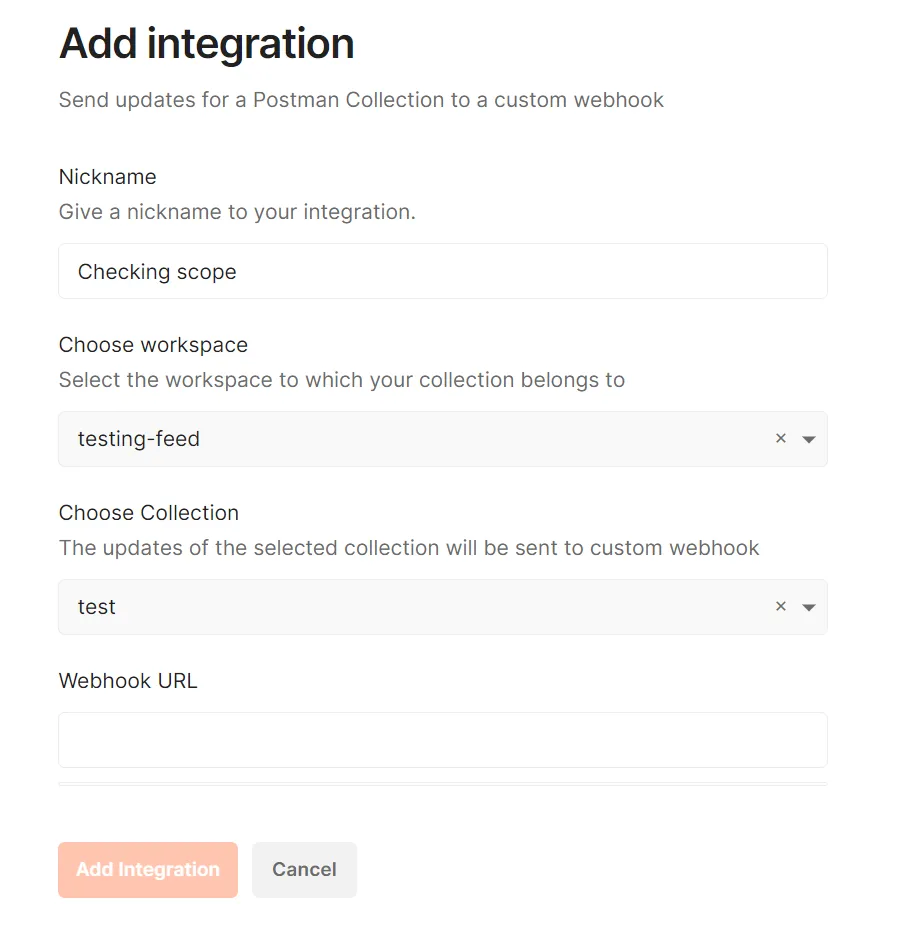910x928 pixels.
Task: Click the divider line below Webhook URL field
Action: [442, 785]
